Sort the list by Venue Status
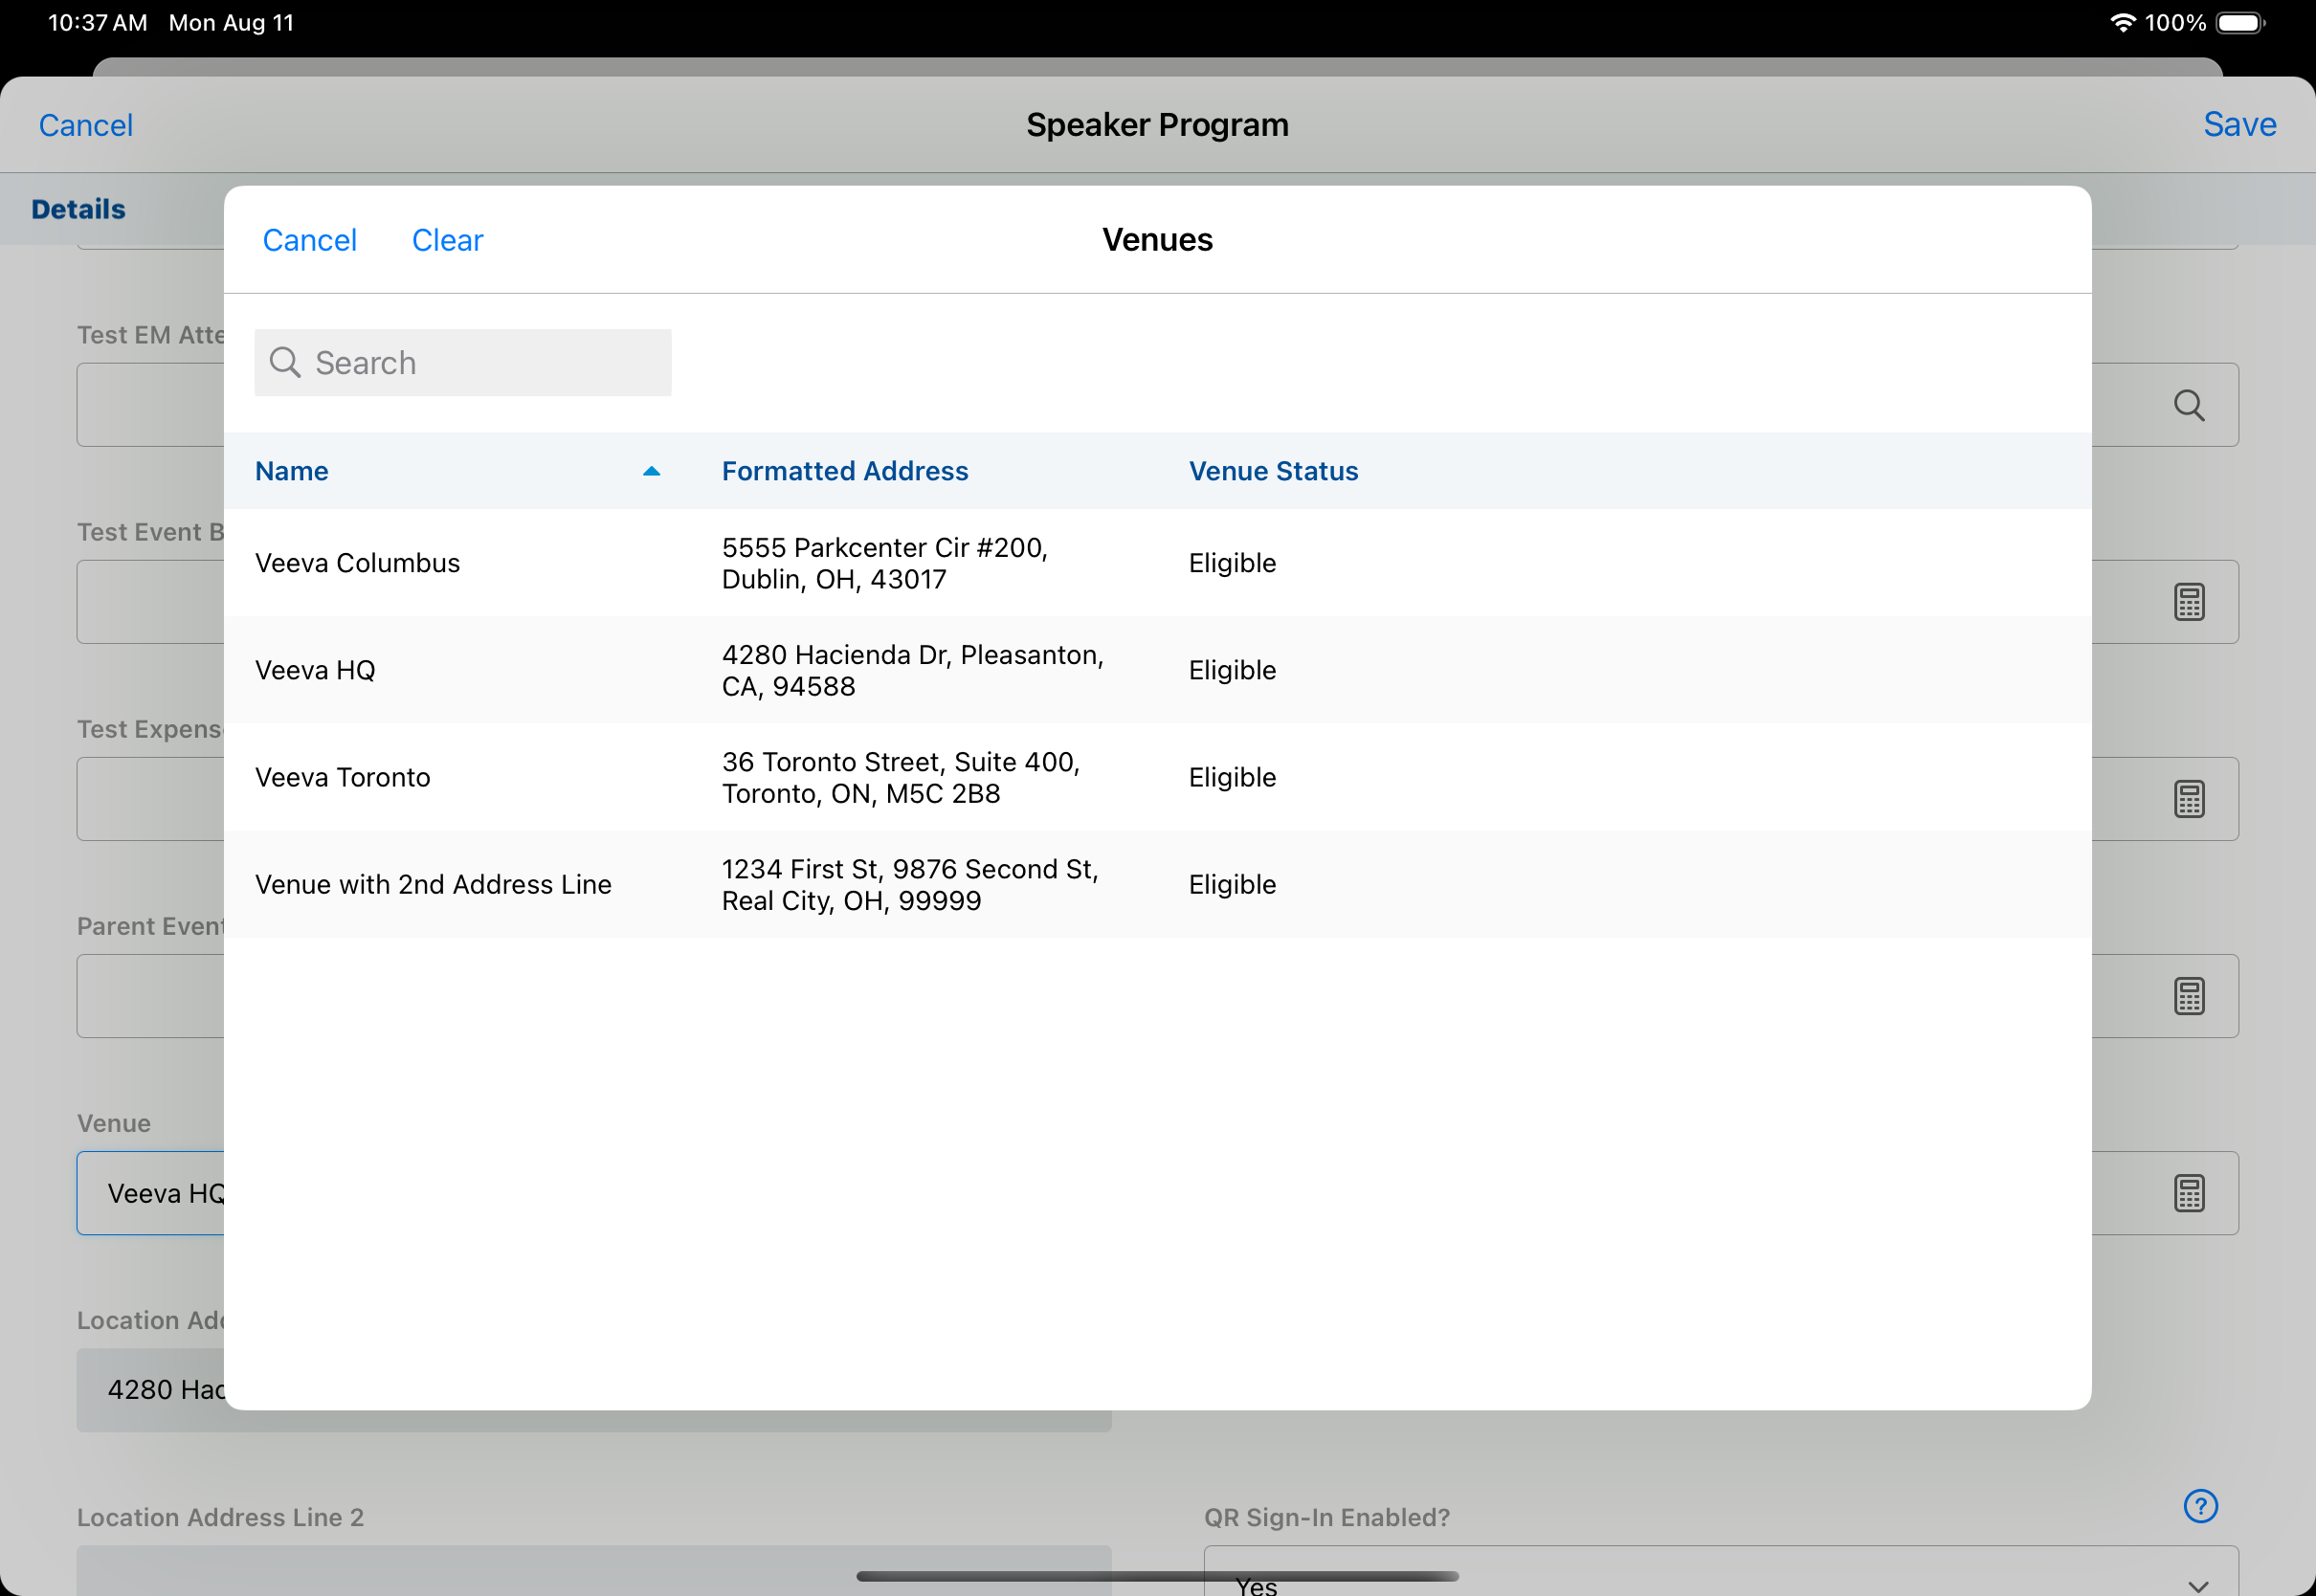 pyautogui.click(x=1273, y=471)
